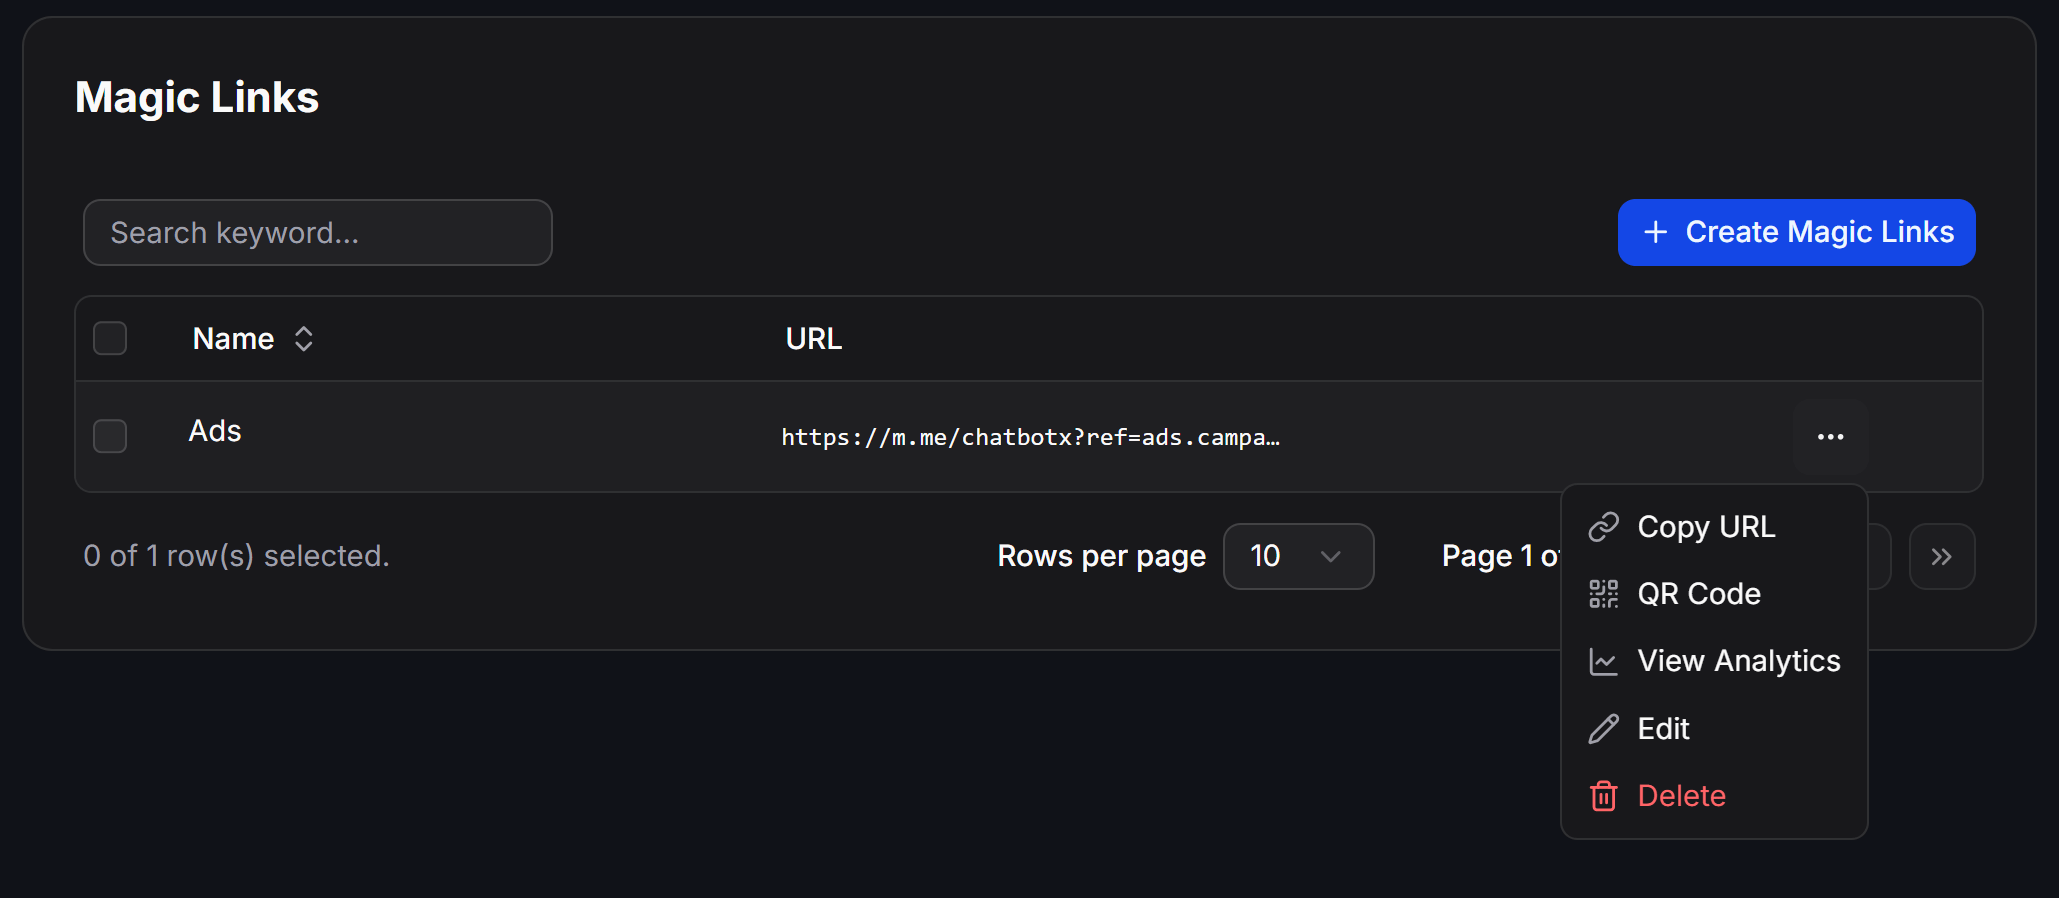Click the sort arrows next to Name
This screenshot has width=2059, height=898.
tap(304, 339)
